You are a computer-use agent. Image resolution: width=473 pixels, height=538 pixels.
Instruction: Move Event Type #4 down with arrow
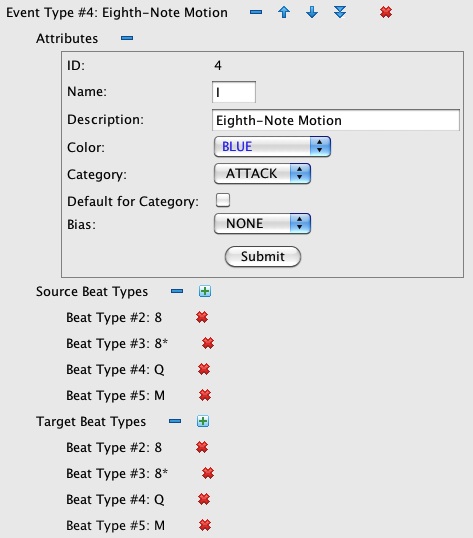pos(312,12)
